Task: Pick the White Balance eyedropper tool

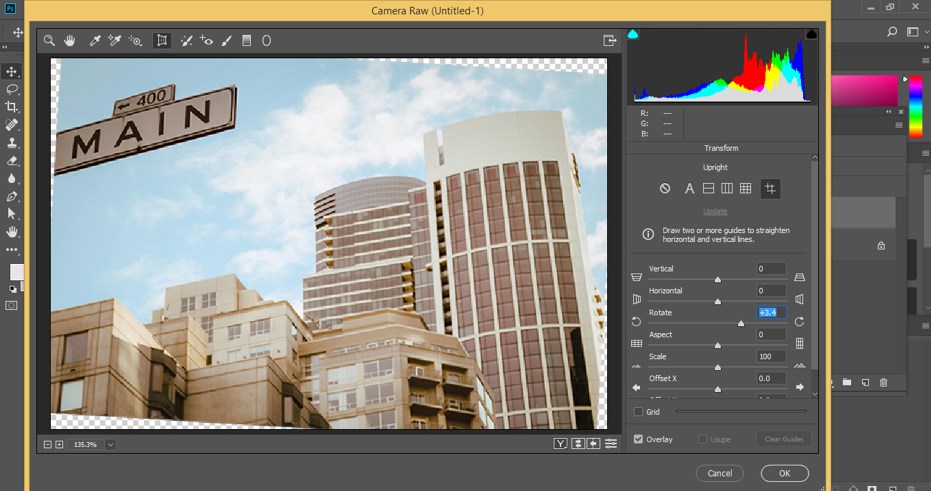Action: 96,41
